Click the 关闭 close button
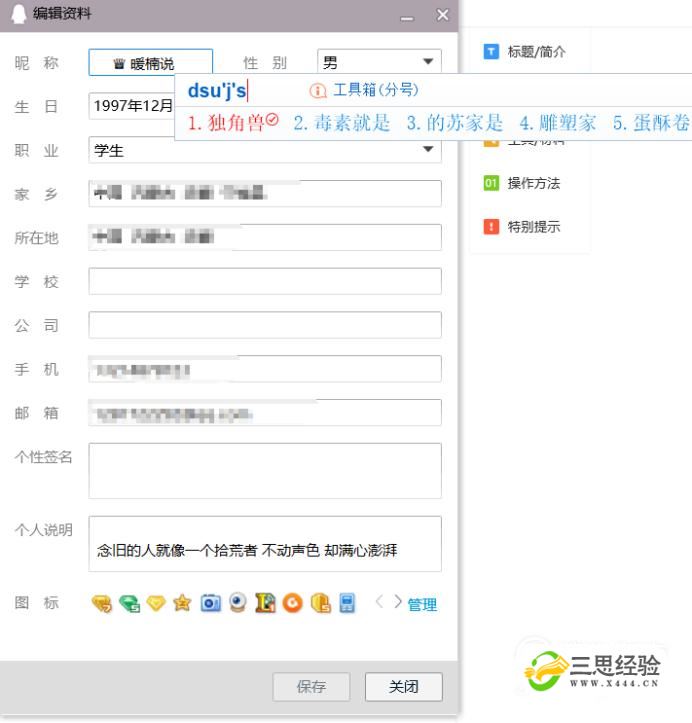692x723 pixels. (x=403, y=687)
